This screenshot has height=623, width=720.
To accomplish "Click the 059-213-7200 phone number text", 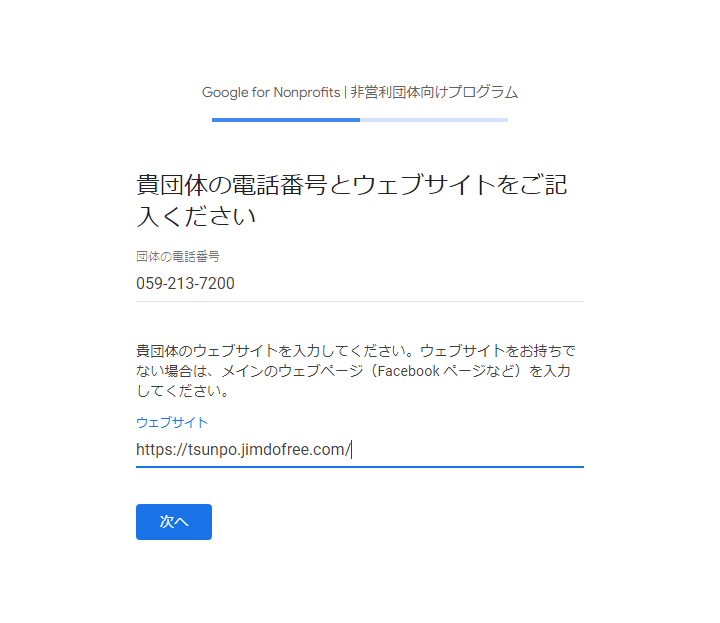I will click(x=185, y=284).
